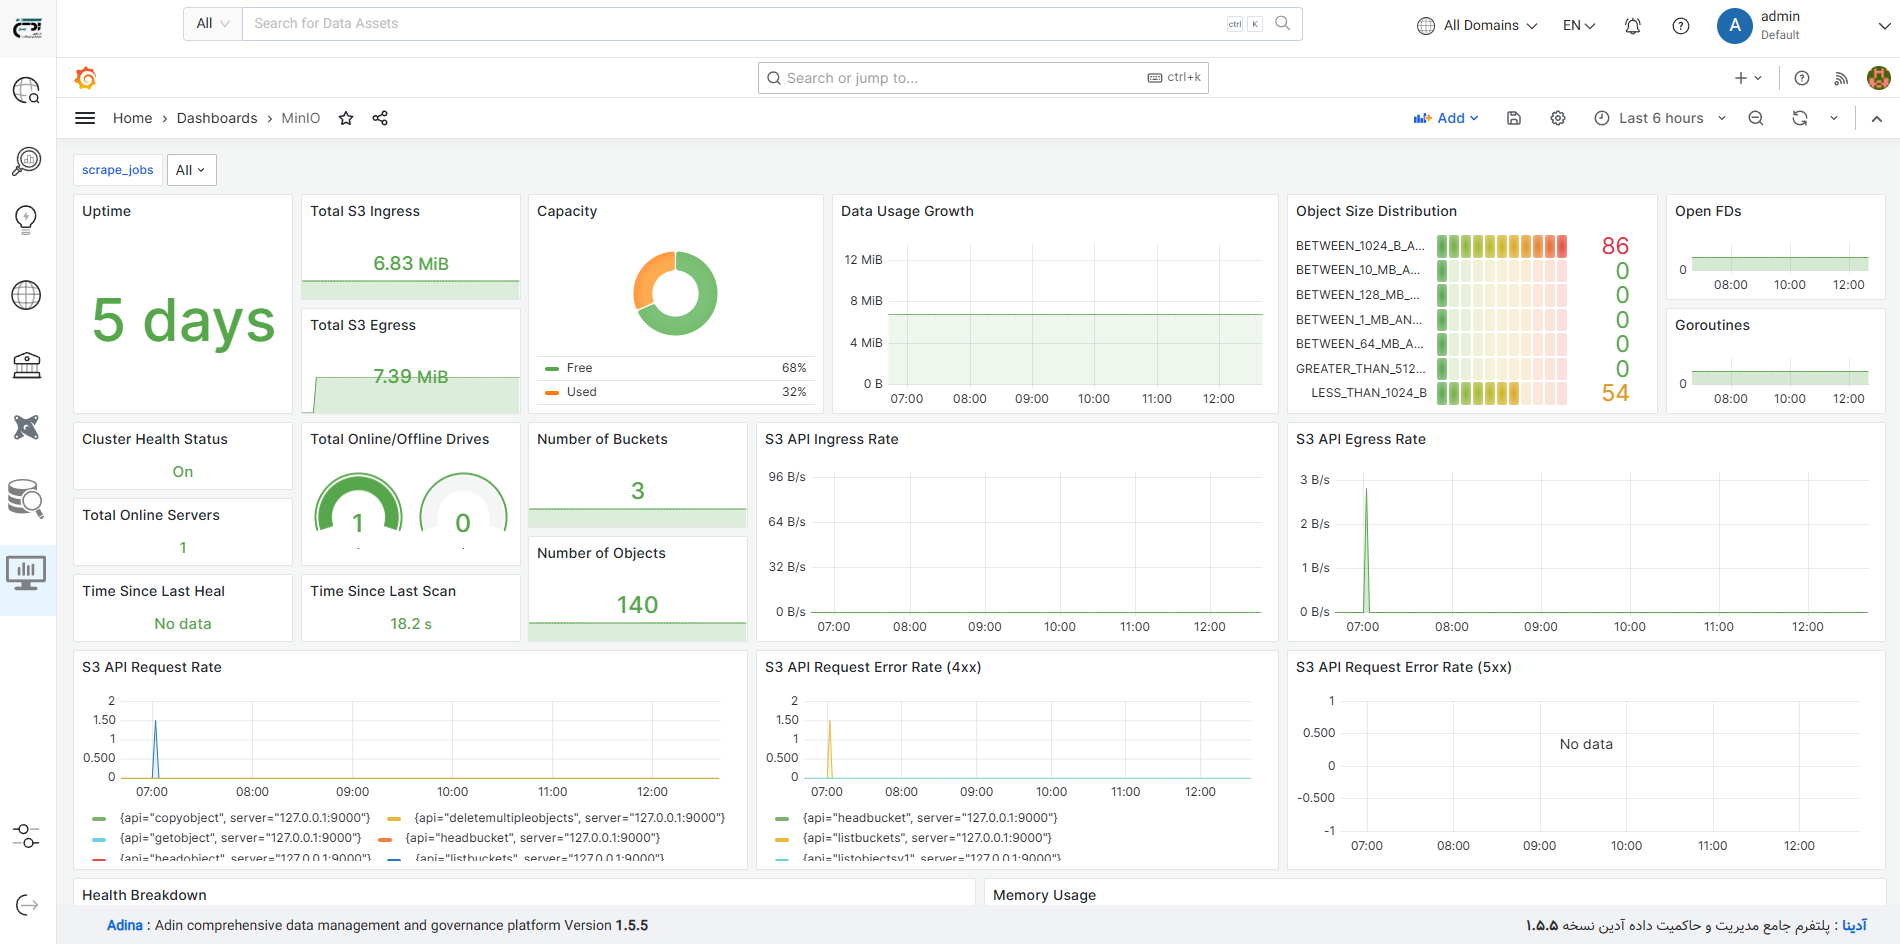Open the Last 6 hours time picker
Image resolution: width=1900 pixels, height=944 pixels.
tap(1660, 118)
